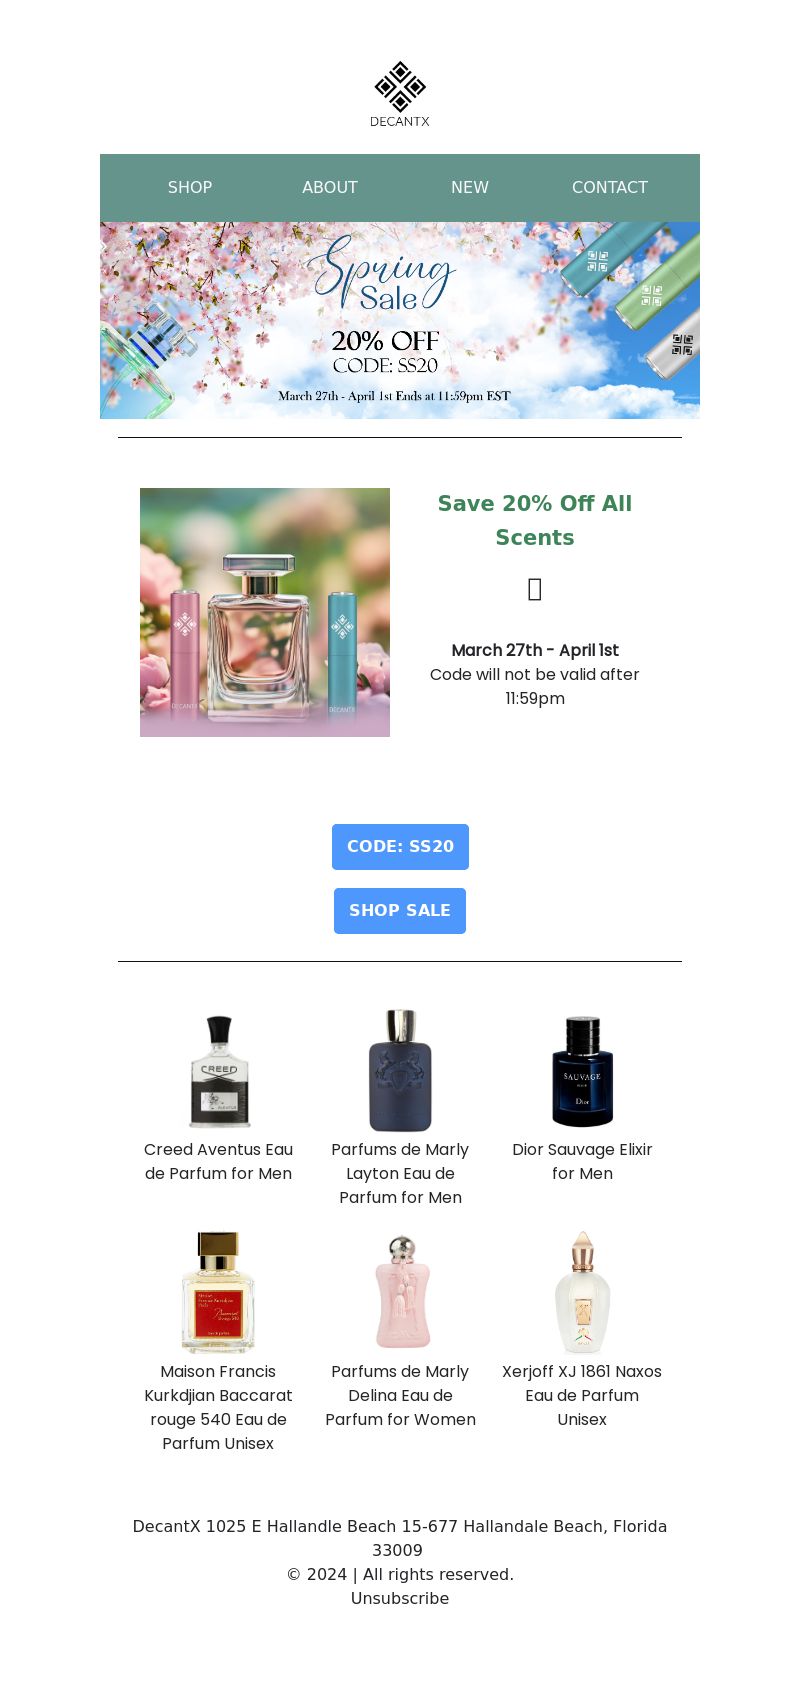Click the Unsubscribe link in footer
The image size is (800, 1699).
click(400, 1598)
